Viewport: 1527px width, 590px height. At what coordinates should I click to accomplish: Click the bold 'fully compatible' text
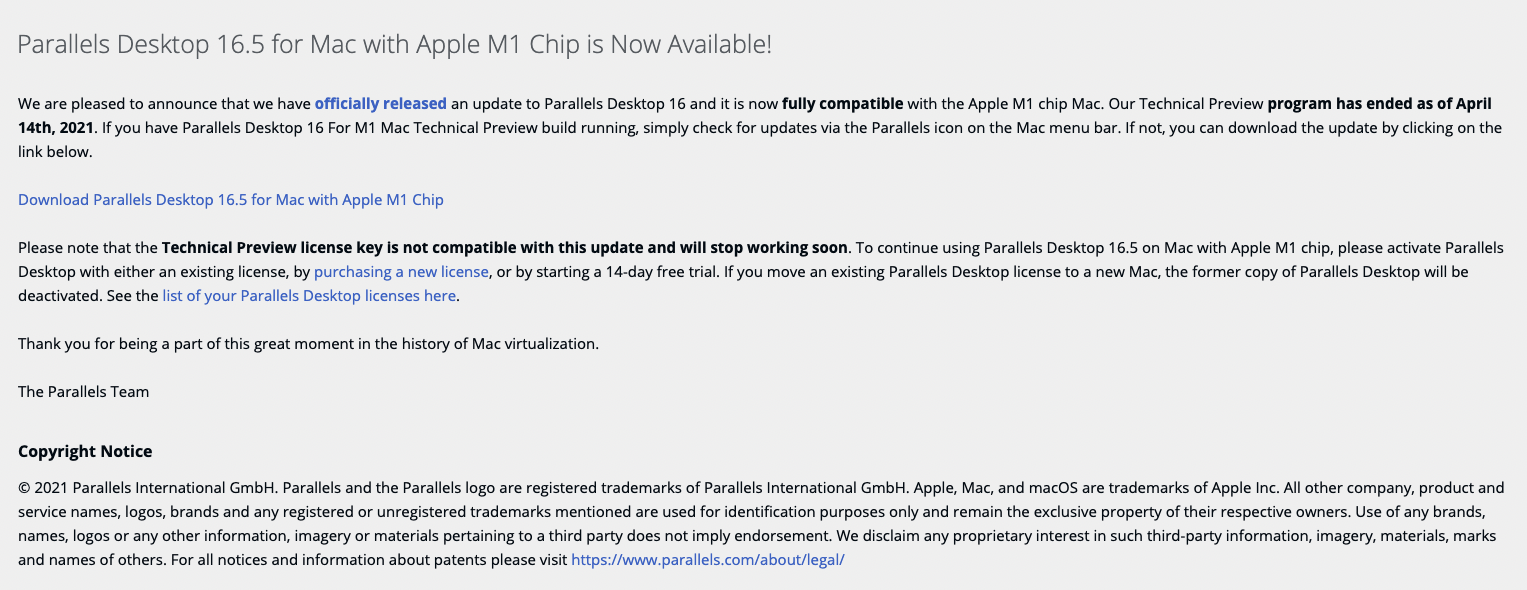pos(842,103)
